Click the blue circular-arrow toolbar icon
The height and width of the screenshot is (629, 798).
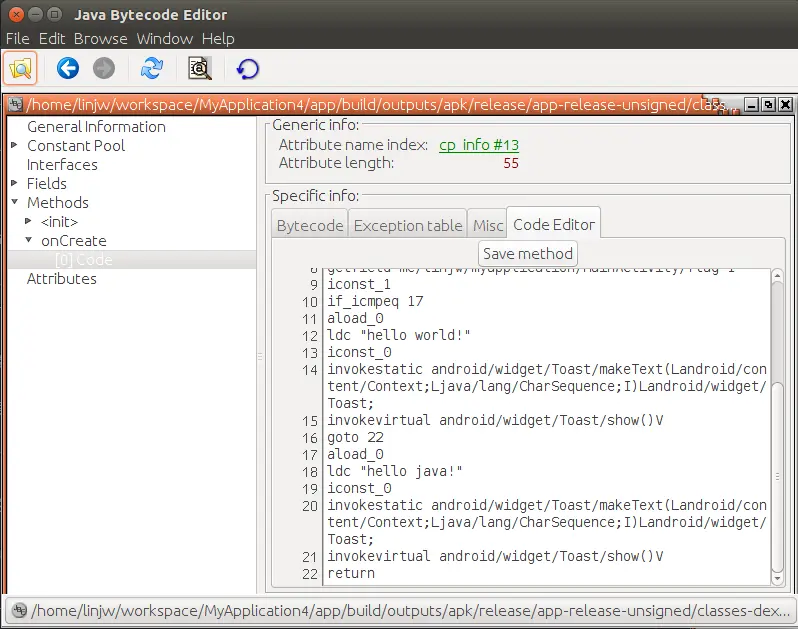248,68
